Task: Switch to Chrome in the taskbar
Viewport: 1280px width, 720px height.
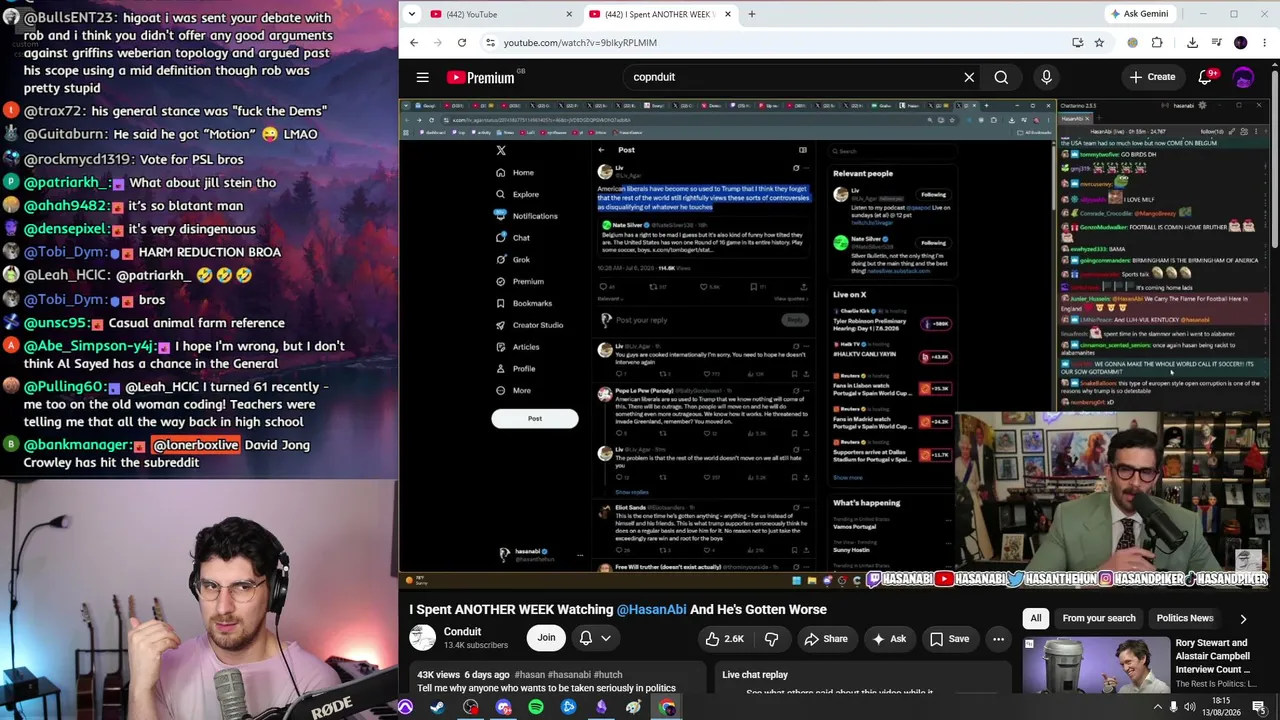Action: [x=667, y=707]
